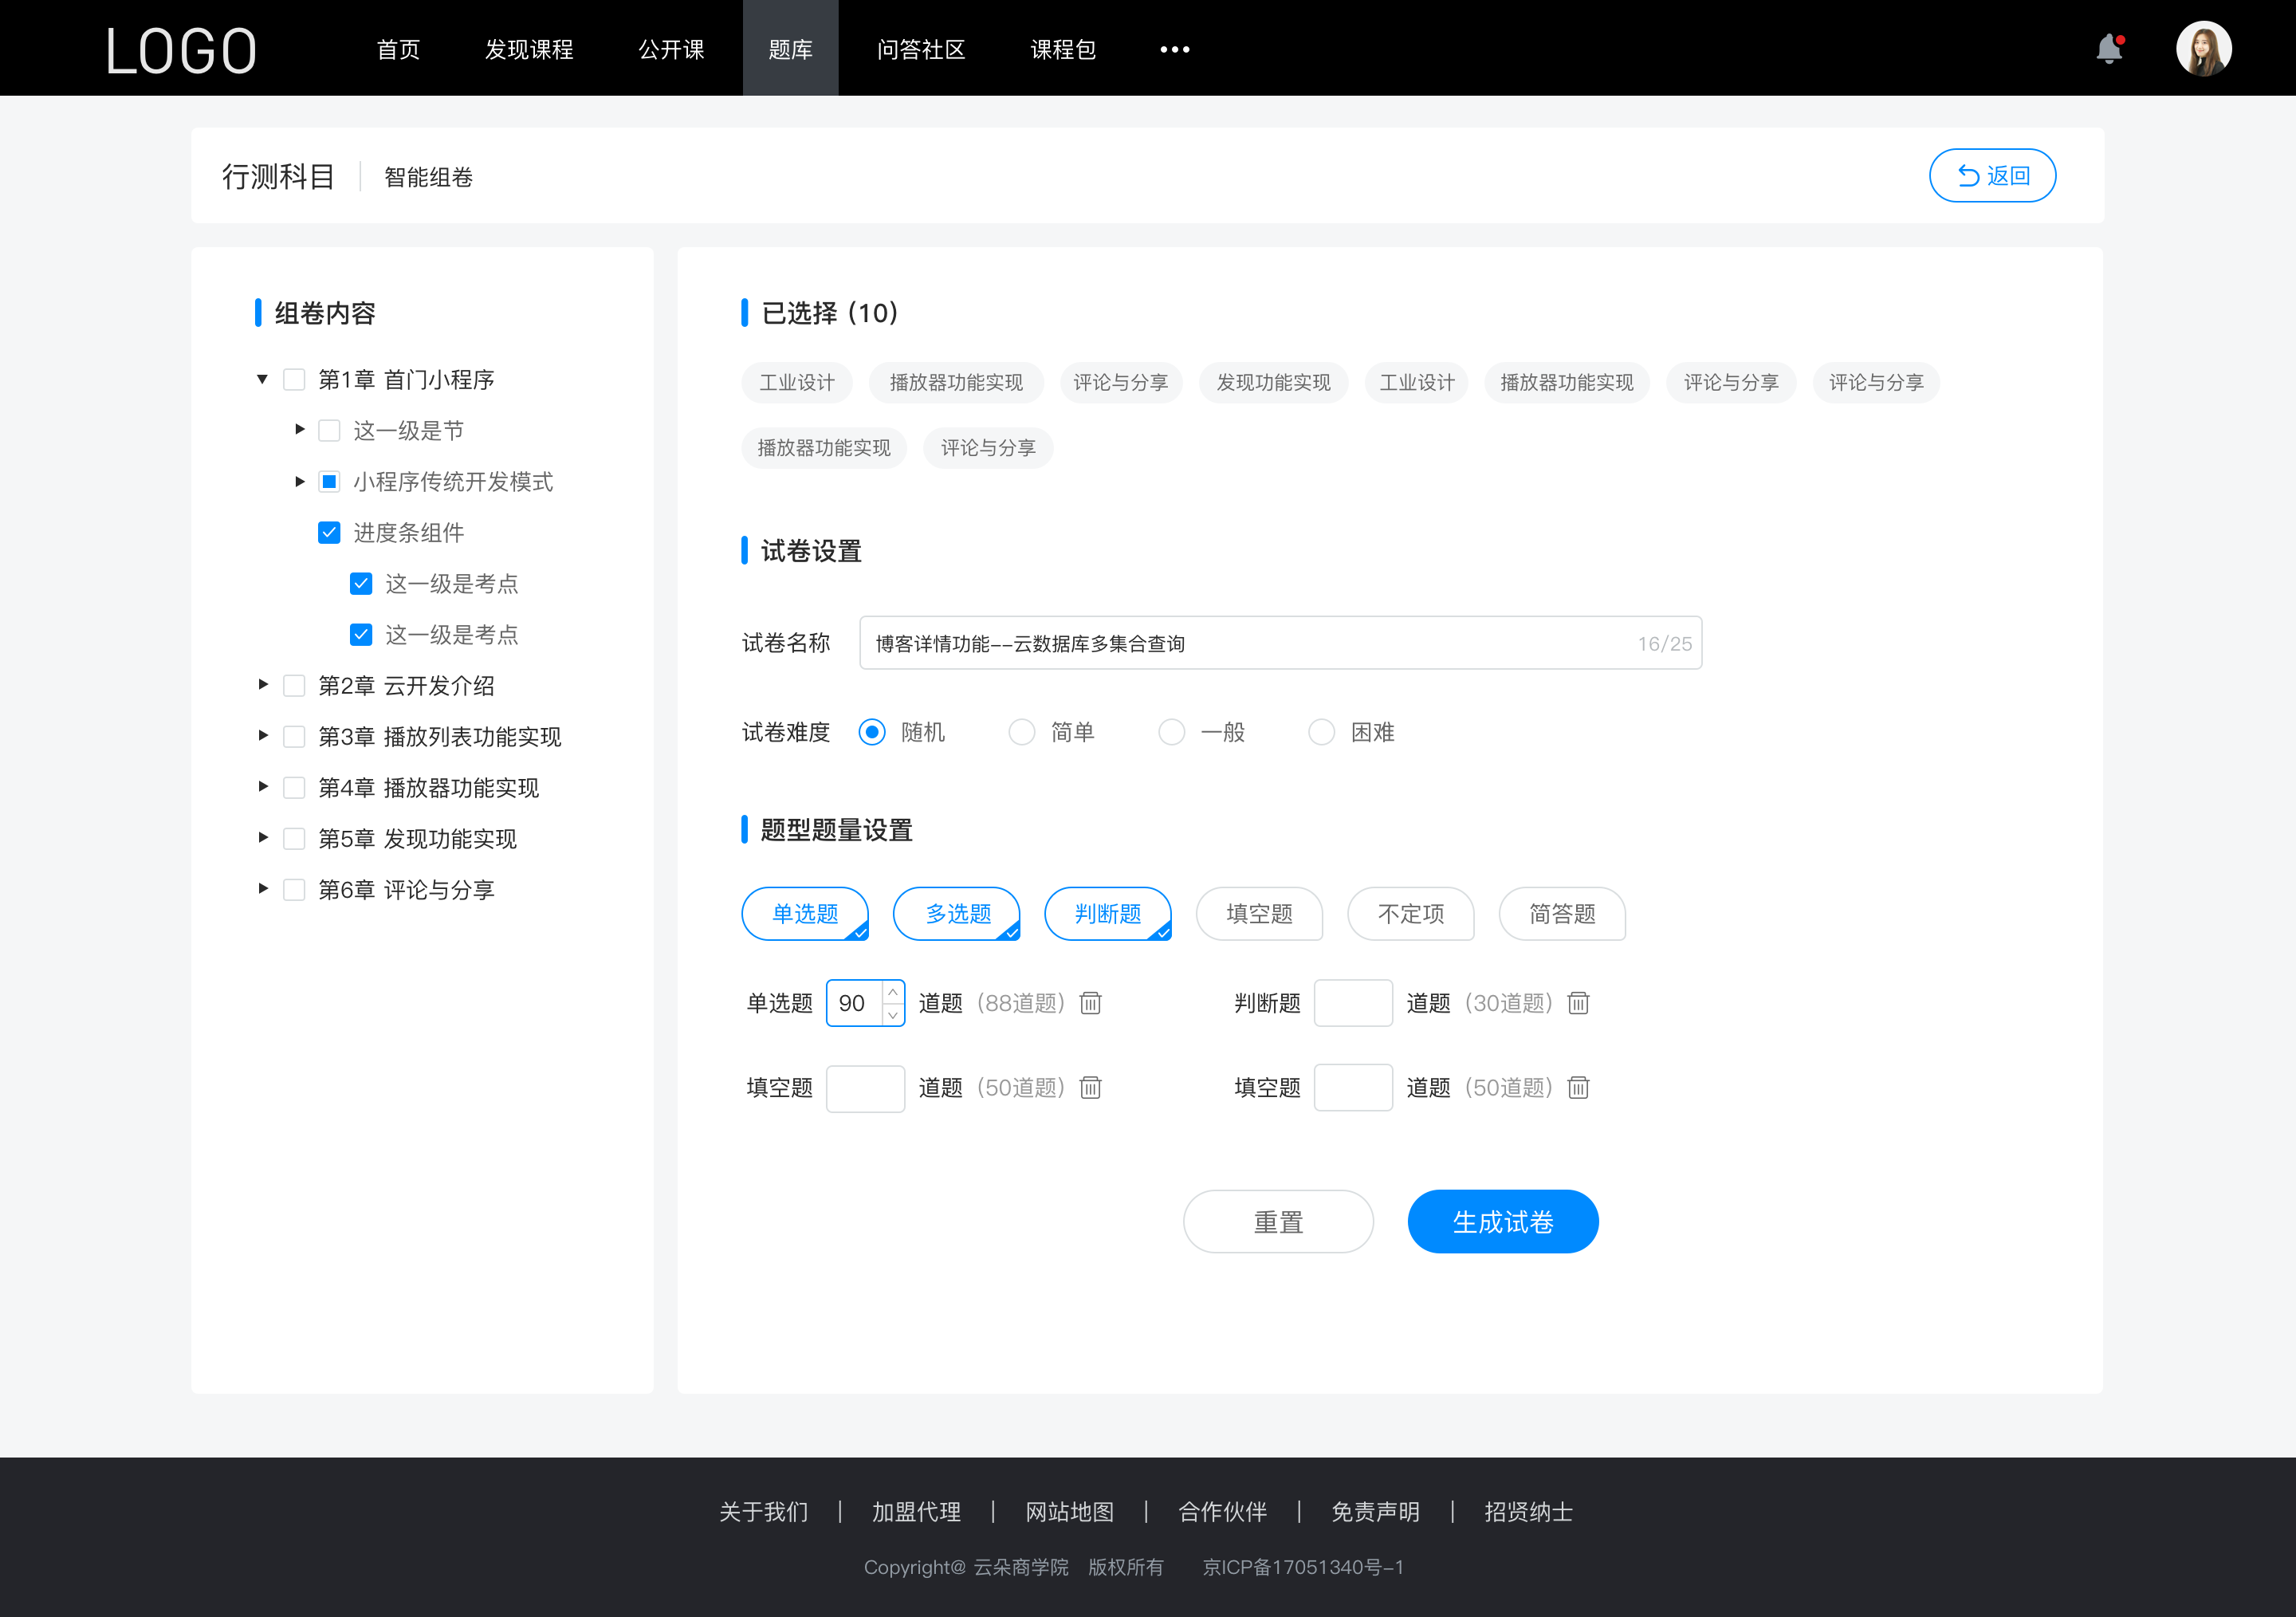Click the 生成试卷 button
Image resolution: width=2296 pixels, height=1617 pixels.
1501,1220
